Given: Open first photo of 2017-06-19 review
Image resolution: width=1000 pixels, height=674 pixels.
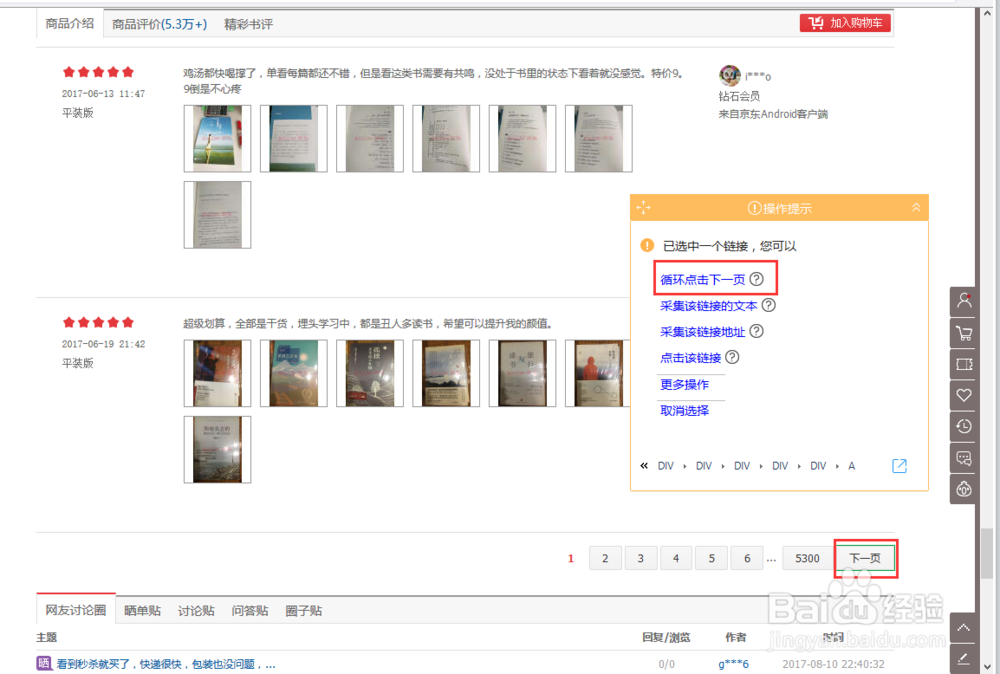Looking at the screenshot, I should (217, 373).
